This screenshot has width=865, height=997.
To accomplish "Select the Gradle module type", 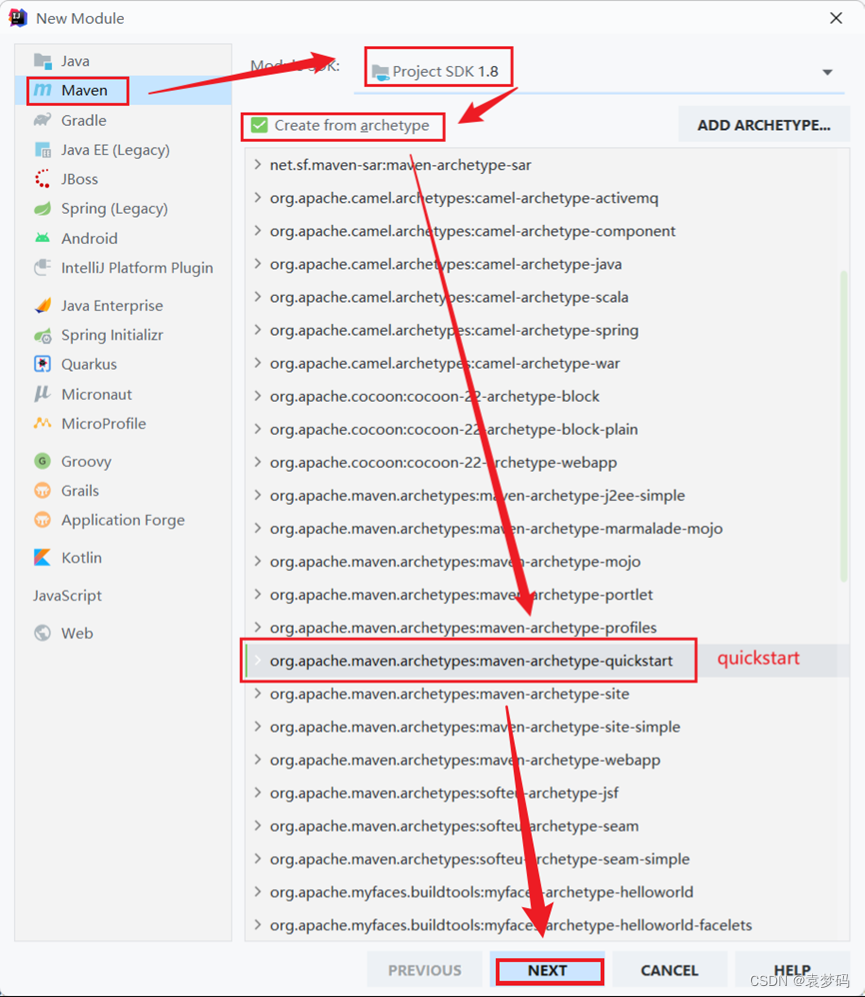I will coord(123,120).
